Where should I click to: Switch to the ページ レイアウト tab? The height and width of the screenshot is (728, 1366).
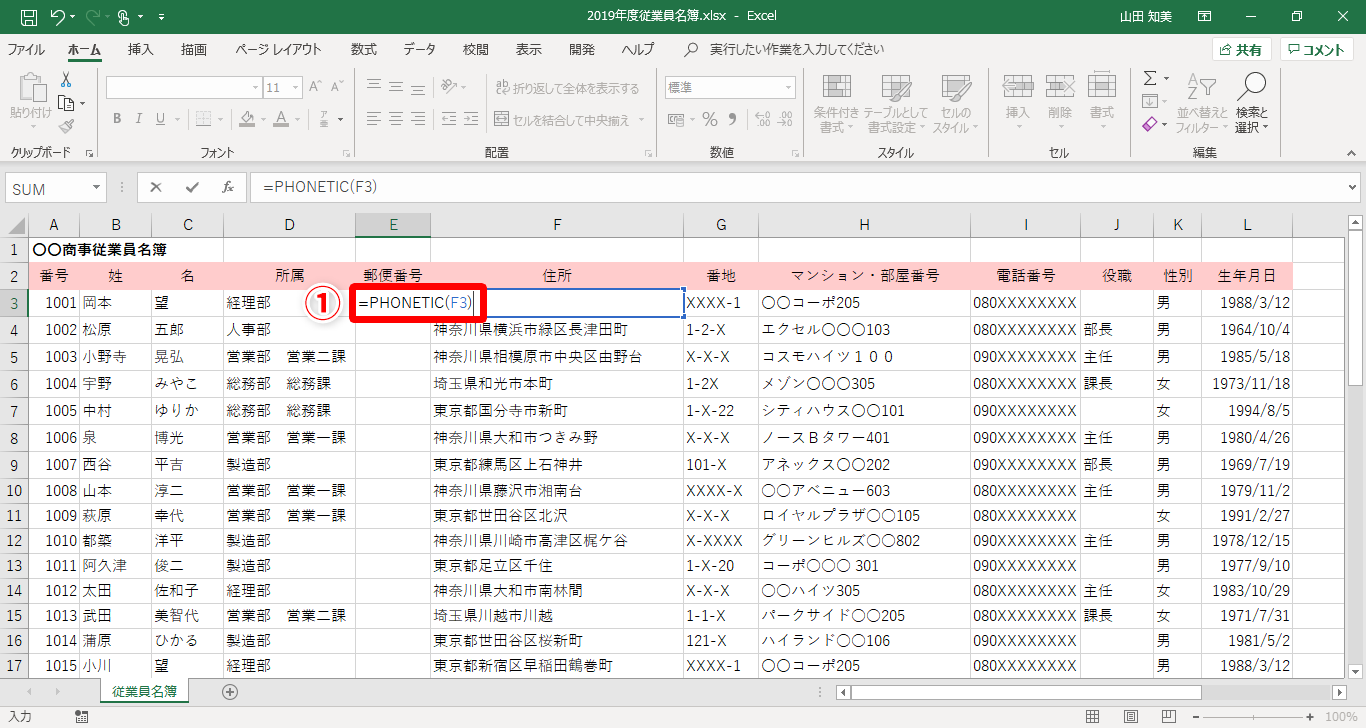coord(279,50)
